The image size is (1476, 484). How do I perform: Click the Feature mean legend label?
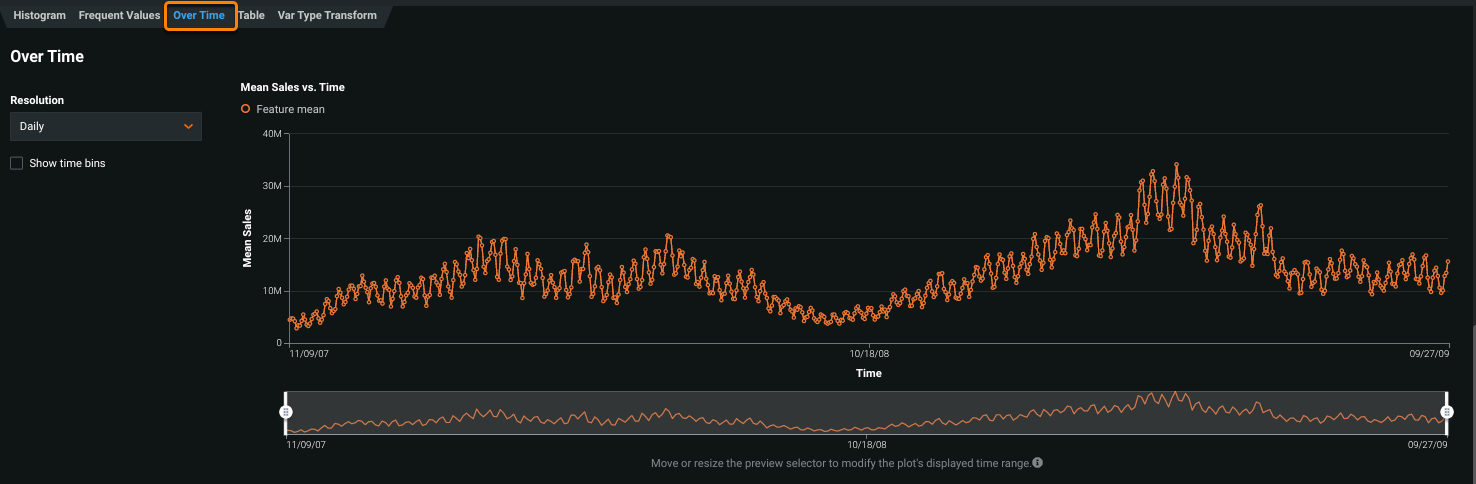pyautogui.click(x=290, y=109)
